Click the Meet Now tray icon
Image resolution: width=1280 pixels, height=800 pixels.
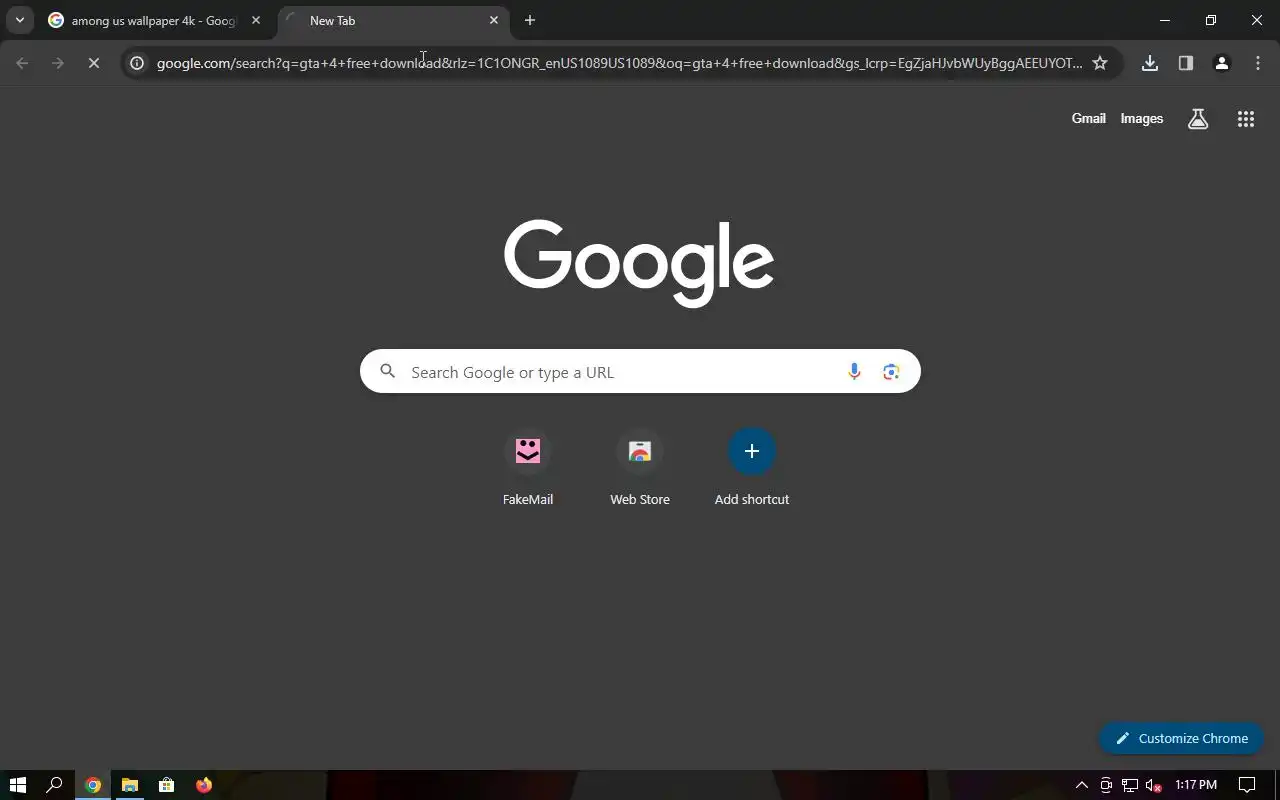click(x=1106, y=785)
